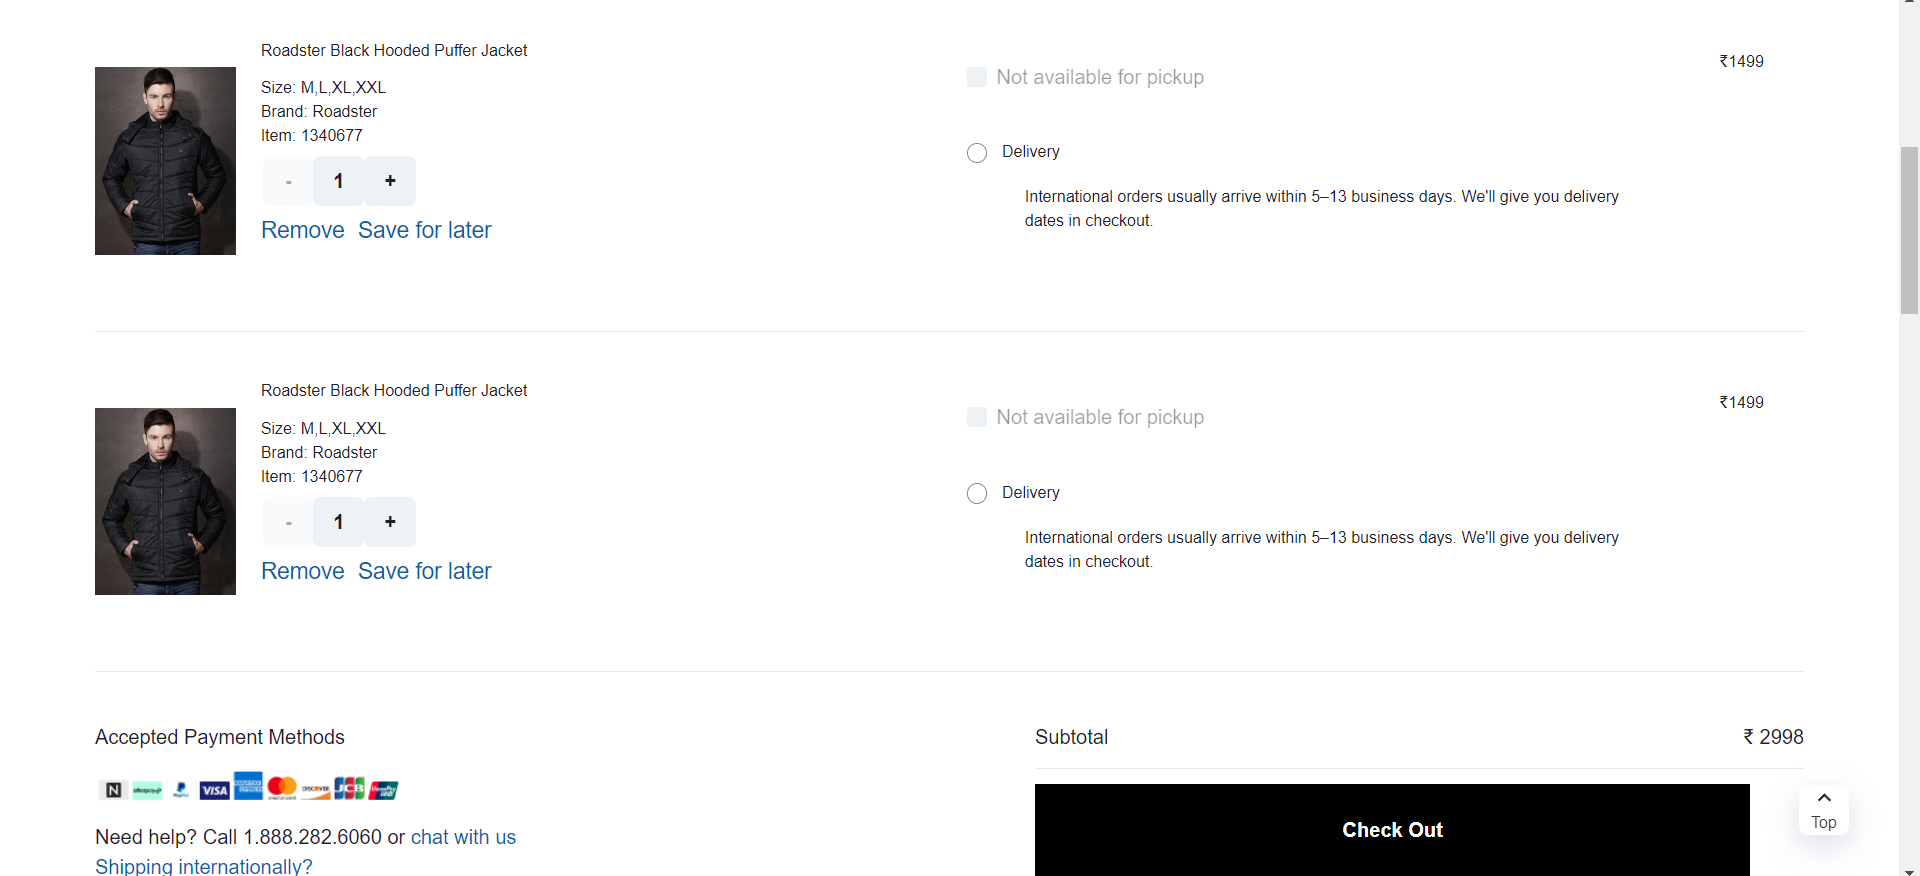
Task: Click the Nordstrom card payment icon
Action: click(x=113, y=790)
